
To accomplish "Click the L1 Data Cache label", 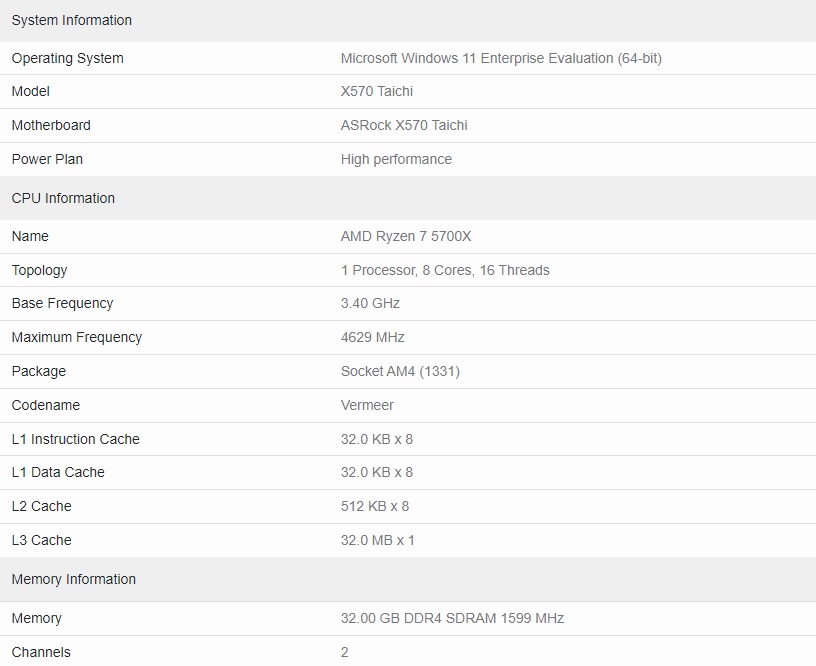I will 58,472.
